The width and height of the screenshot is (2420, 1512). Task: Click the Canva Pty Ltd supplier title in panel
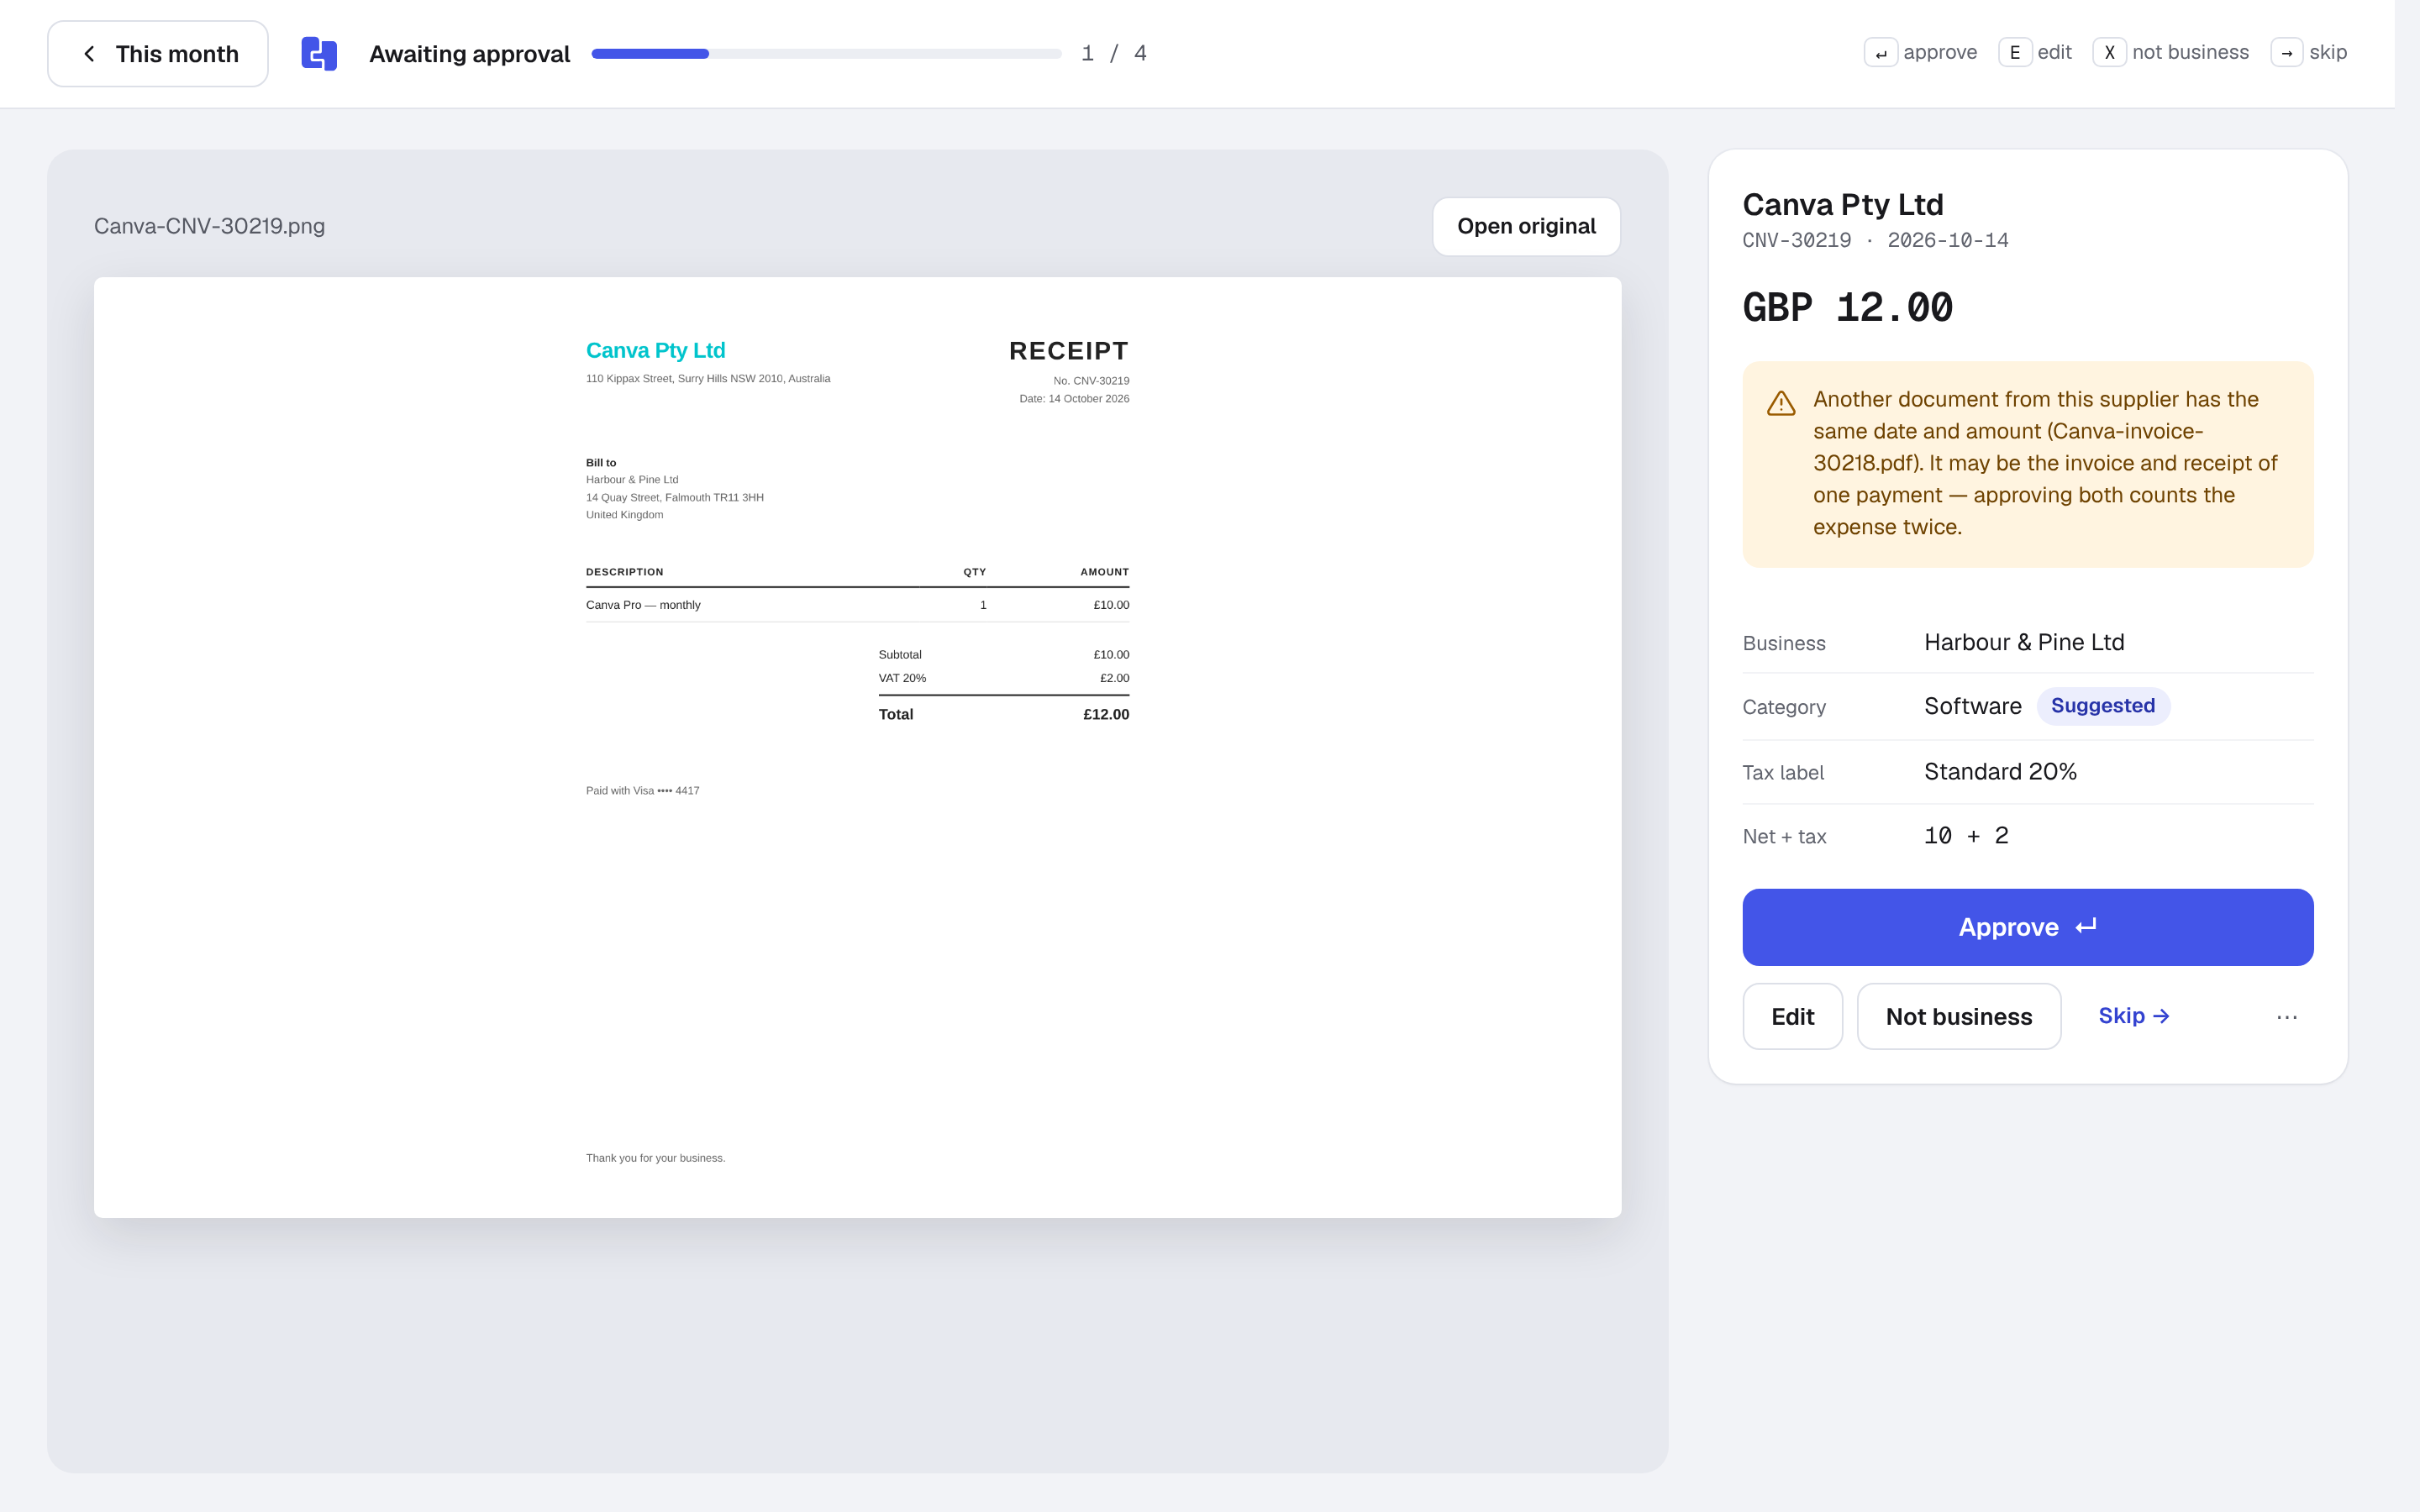1842,204
